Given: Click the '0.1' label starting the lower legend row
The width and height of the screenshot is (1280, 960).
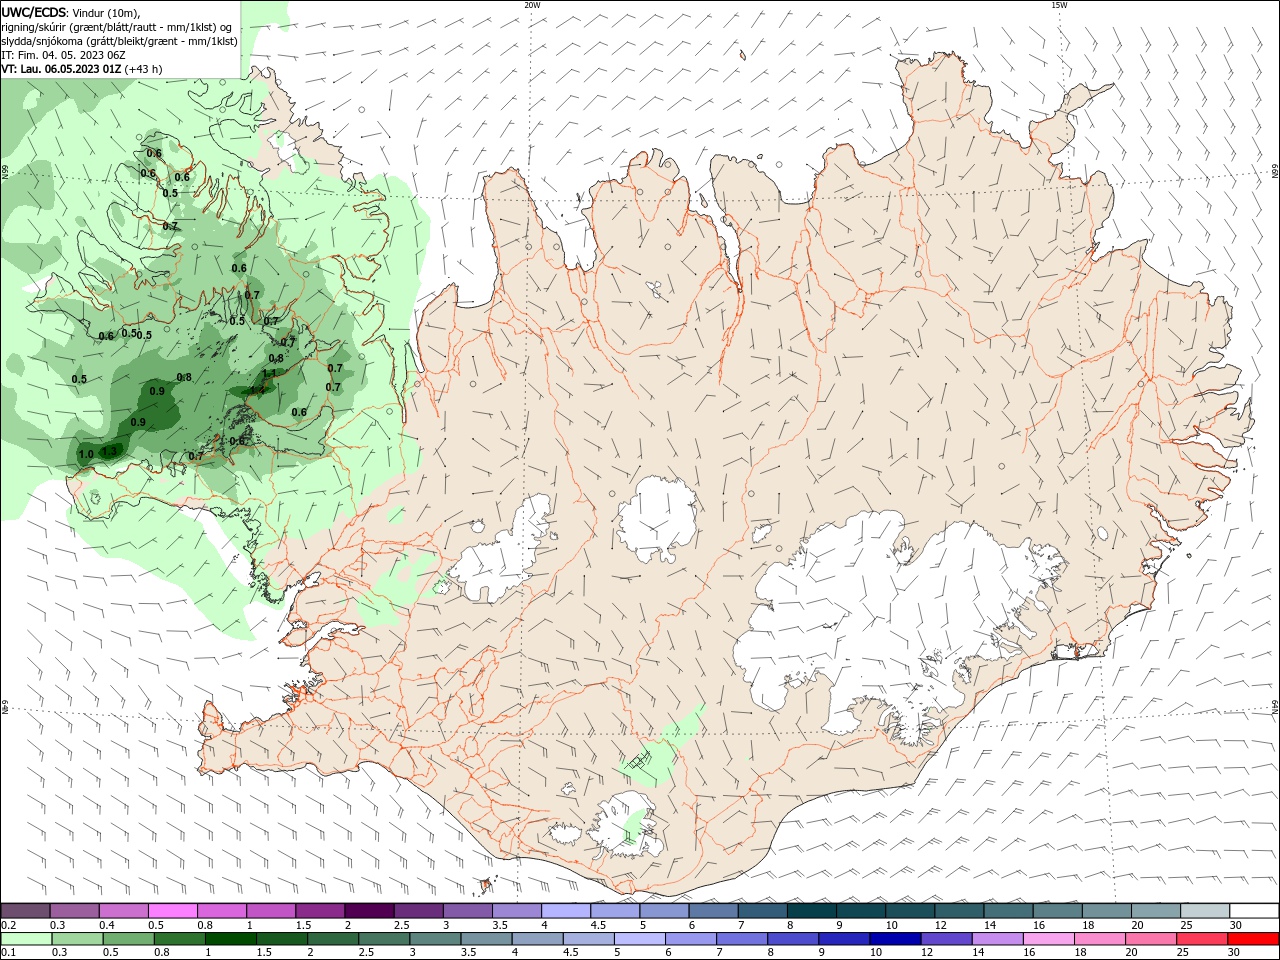Looking at the screenshot, I should tap(8, 953).
